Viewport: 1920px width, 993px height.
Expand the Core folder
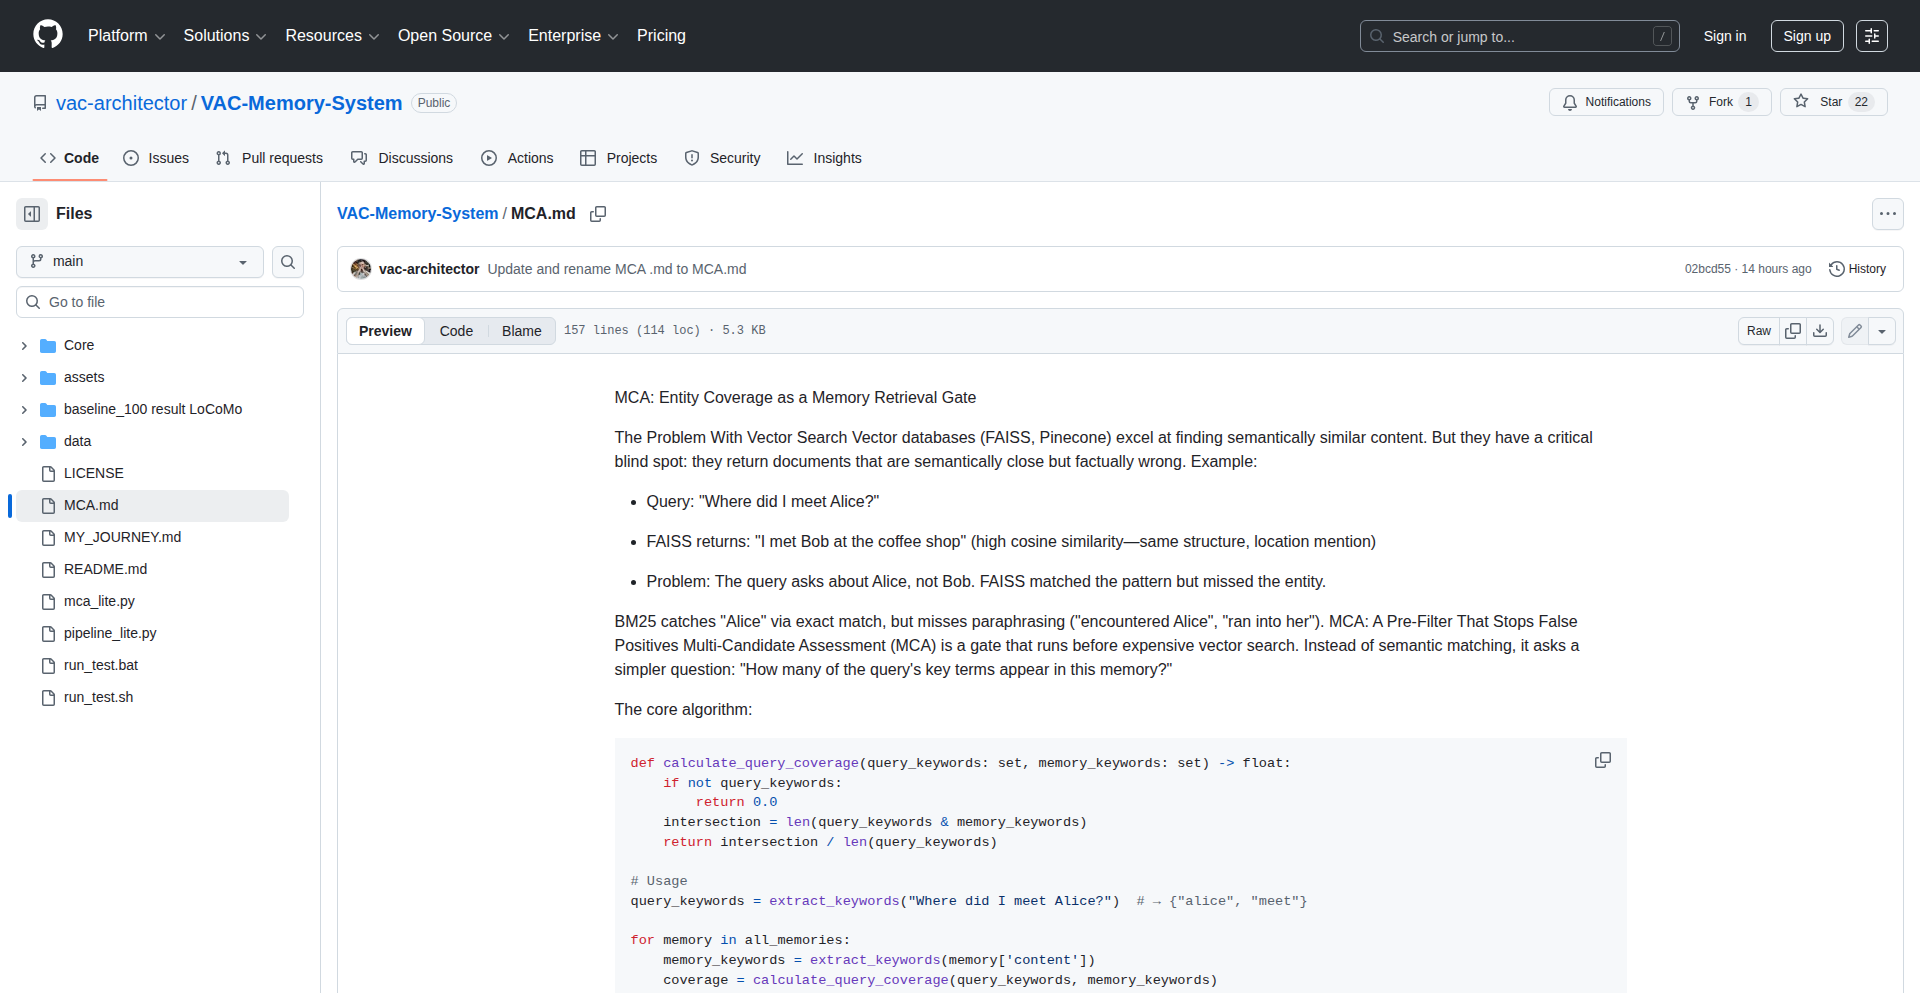tap(24, 346)
